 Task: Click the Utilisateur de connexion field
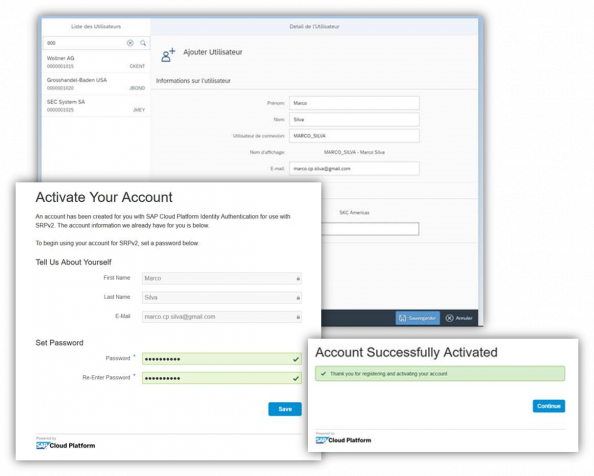point(354,136)
